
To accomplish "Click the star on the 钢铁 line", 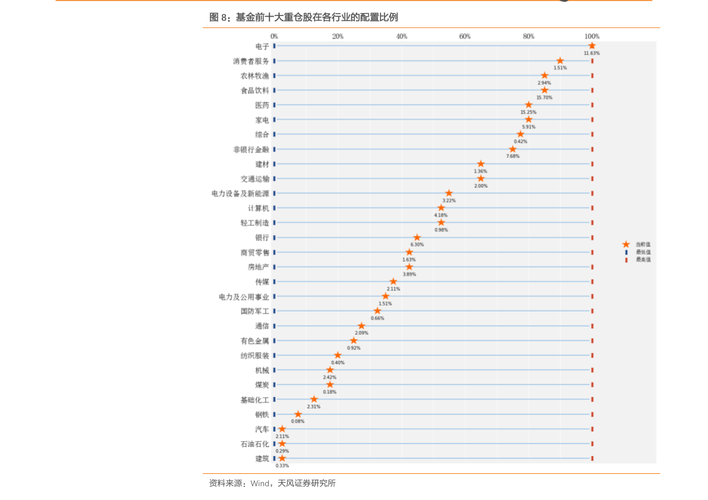I will click(298, 414).
